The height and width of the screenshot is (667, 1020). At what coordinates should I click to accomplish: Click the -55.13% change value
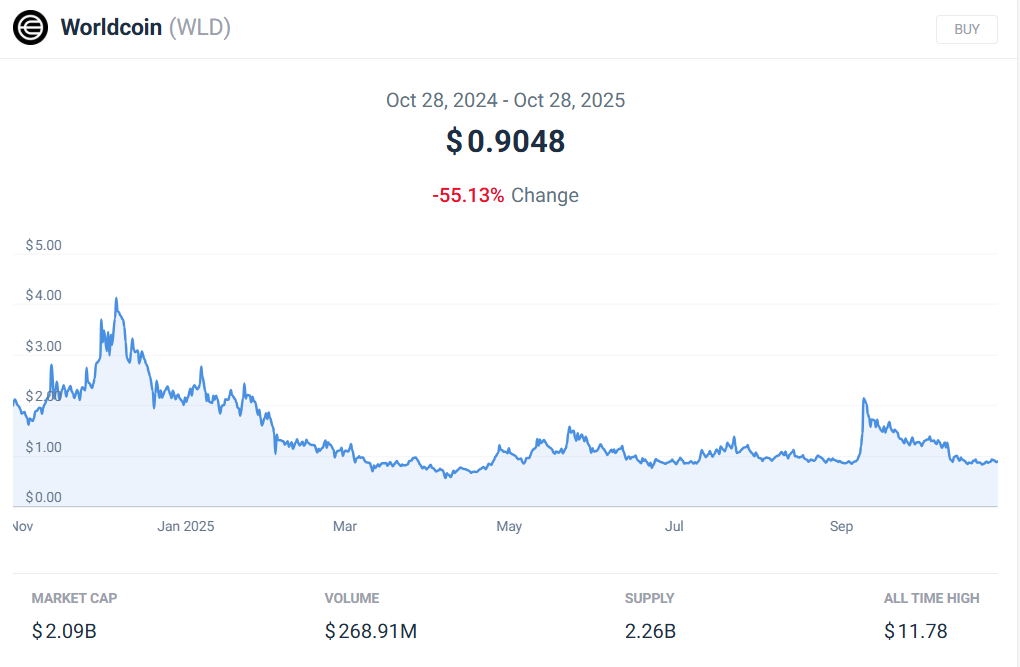pos(468,195)
